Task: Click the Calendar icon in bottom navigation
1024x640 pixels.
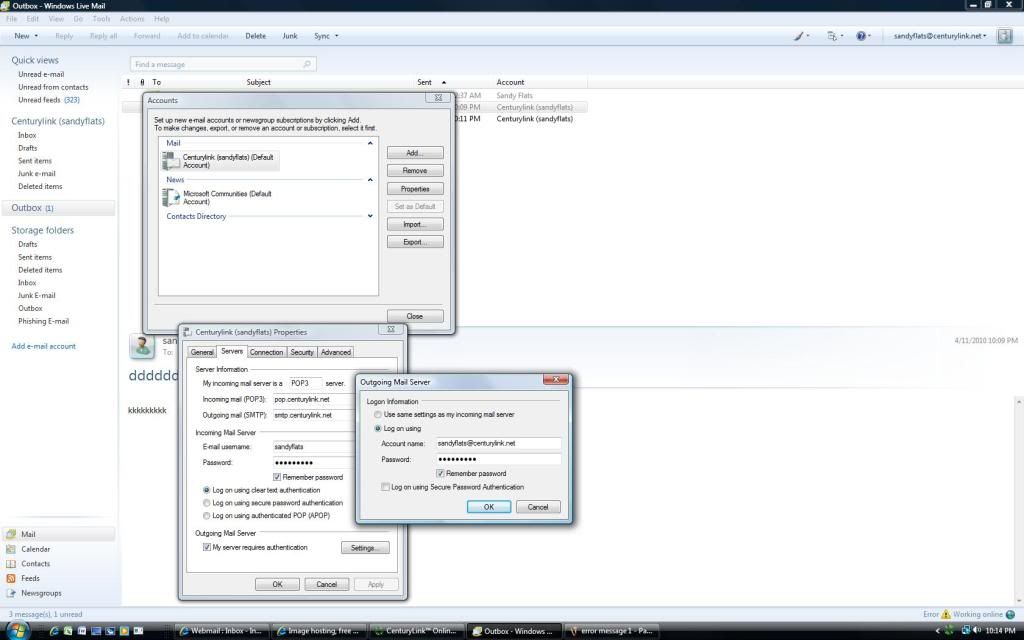Action: point(11,549)
